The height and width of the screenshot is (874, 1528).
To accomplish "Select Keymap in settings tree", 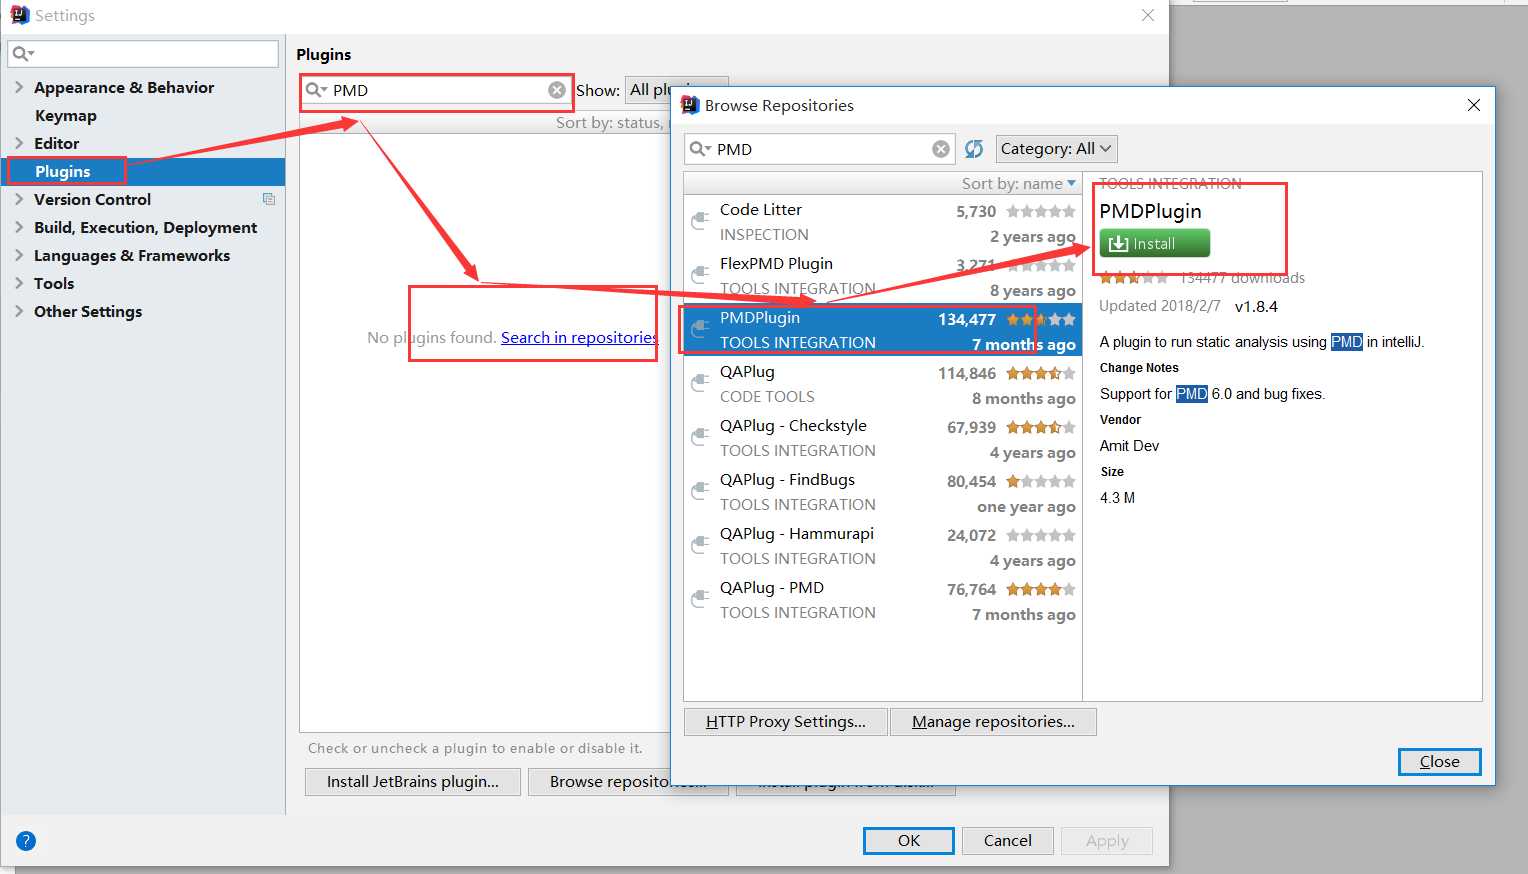I will (x=66, y=115).
